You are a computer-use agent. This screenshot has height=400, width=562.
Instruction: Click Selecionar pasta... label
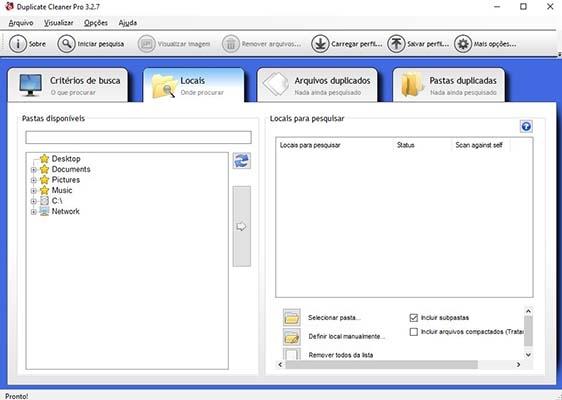(334, 318)
